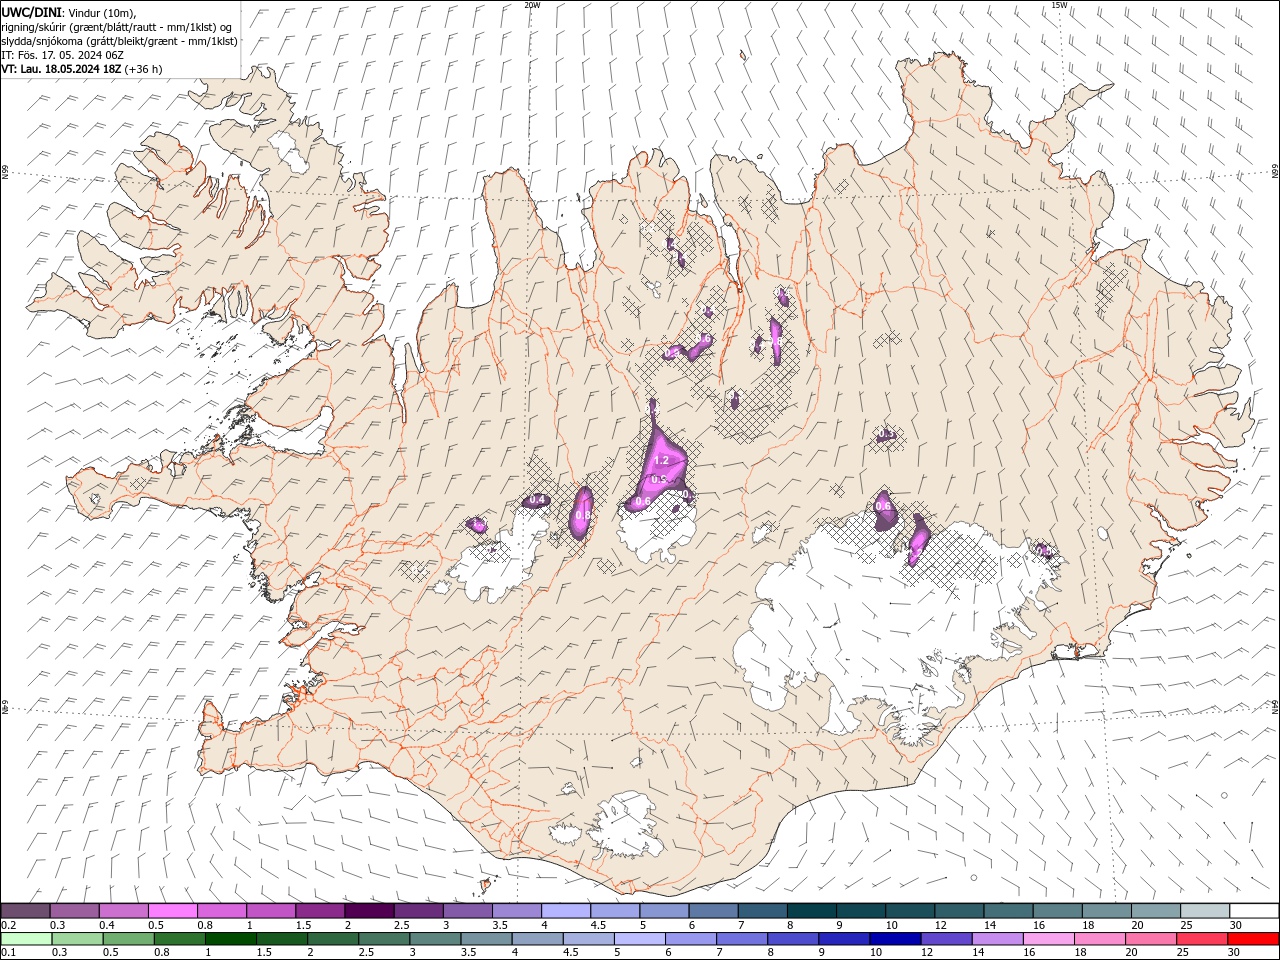This screenshot has height=960, width=1280.
Task: Click the mauve 0.3 swatch in the purple scale
Action: pyautogui.click(x=74, y=911)
